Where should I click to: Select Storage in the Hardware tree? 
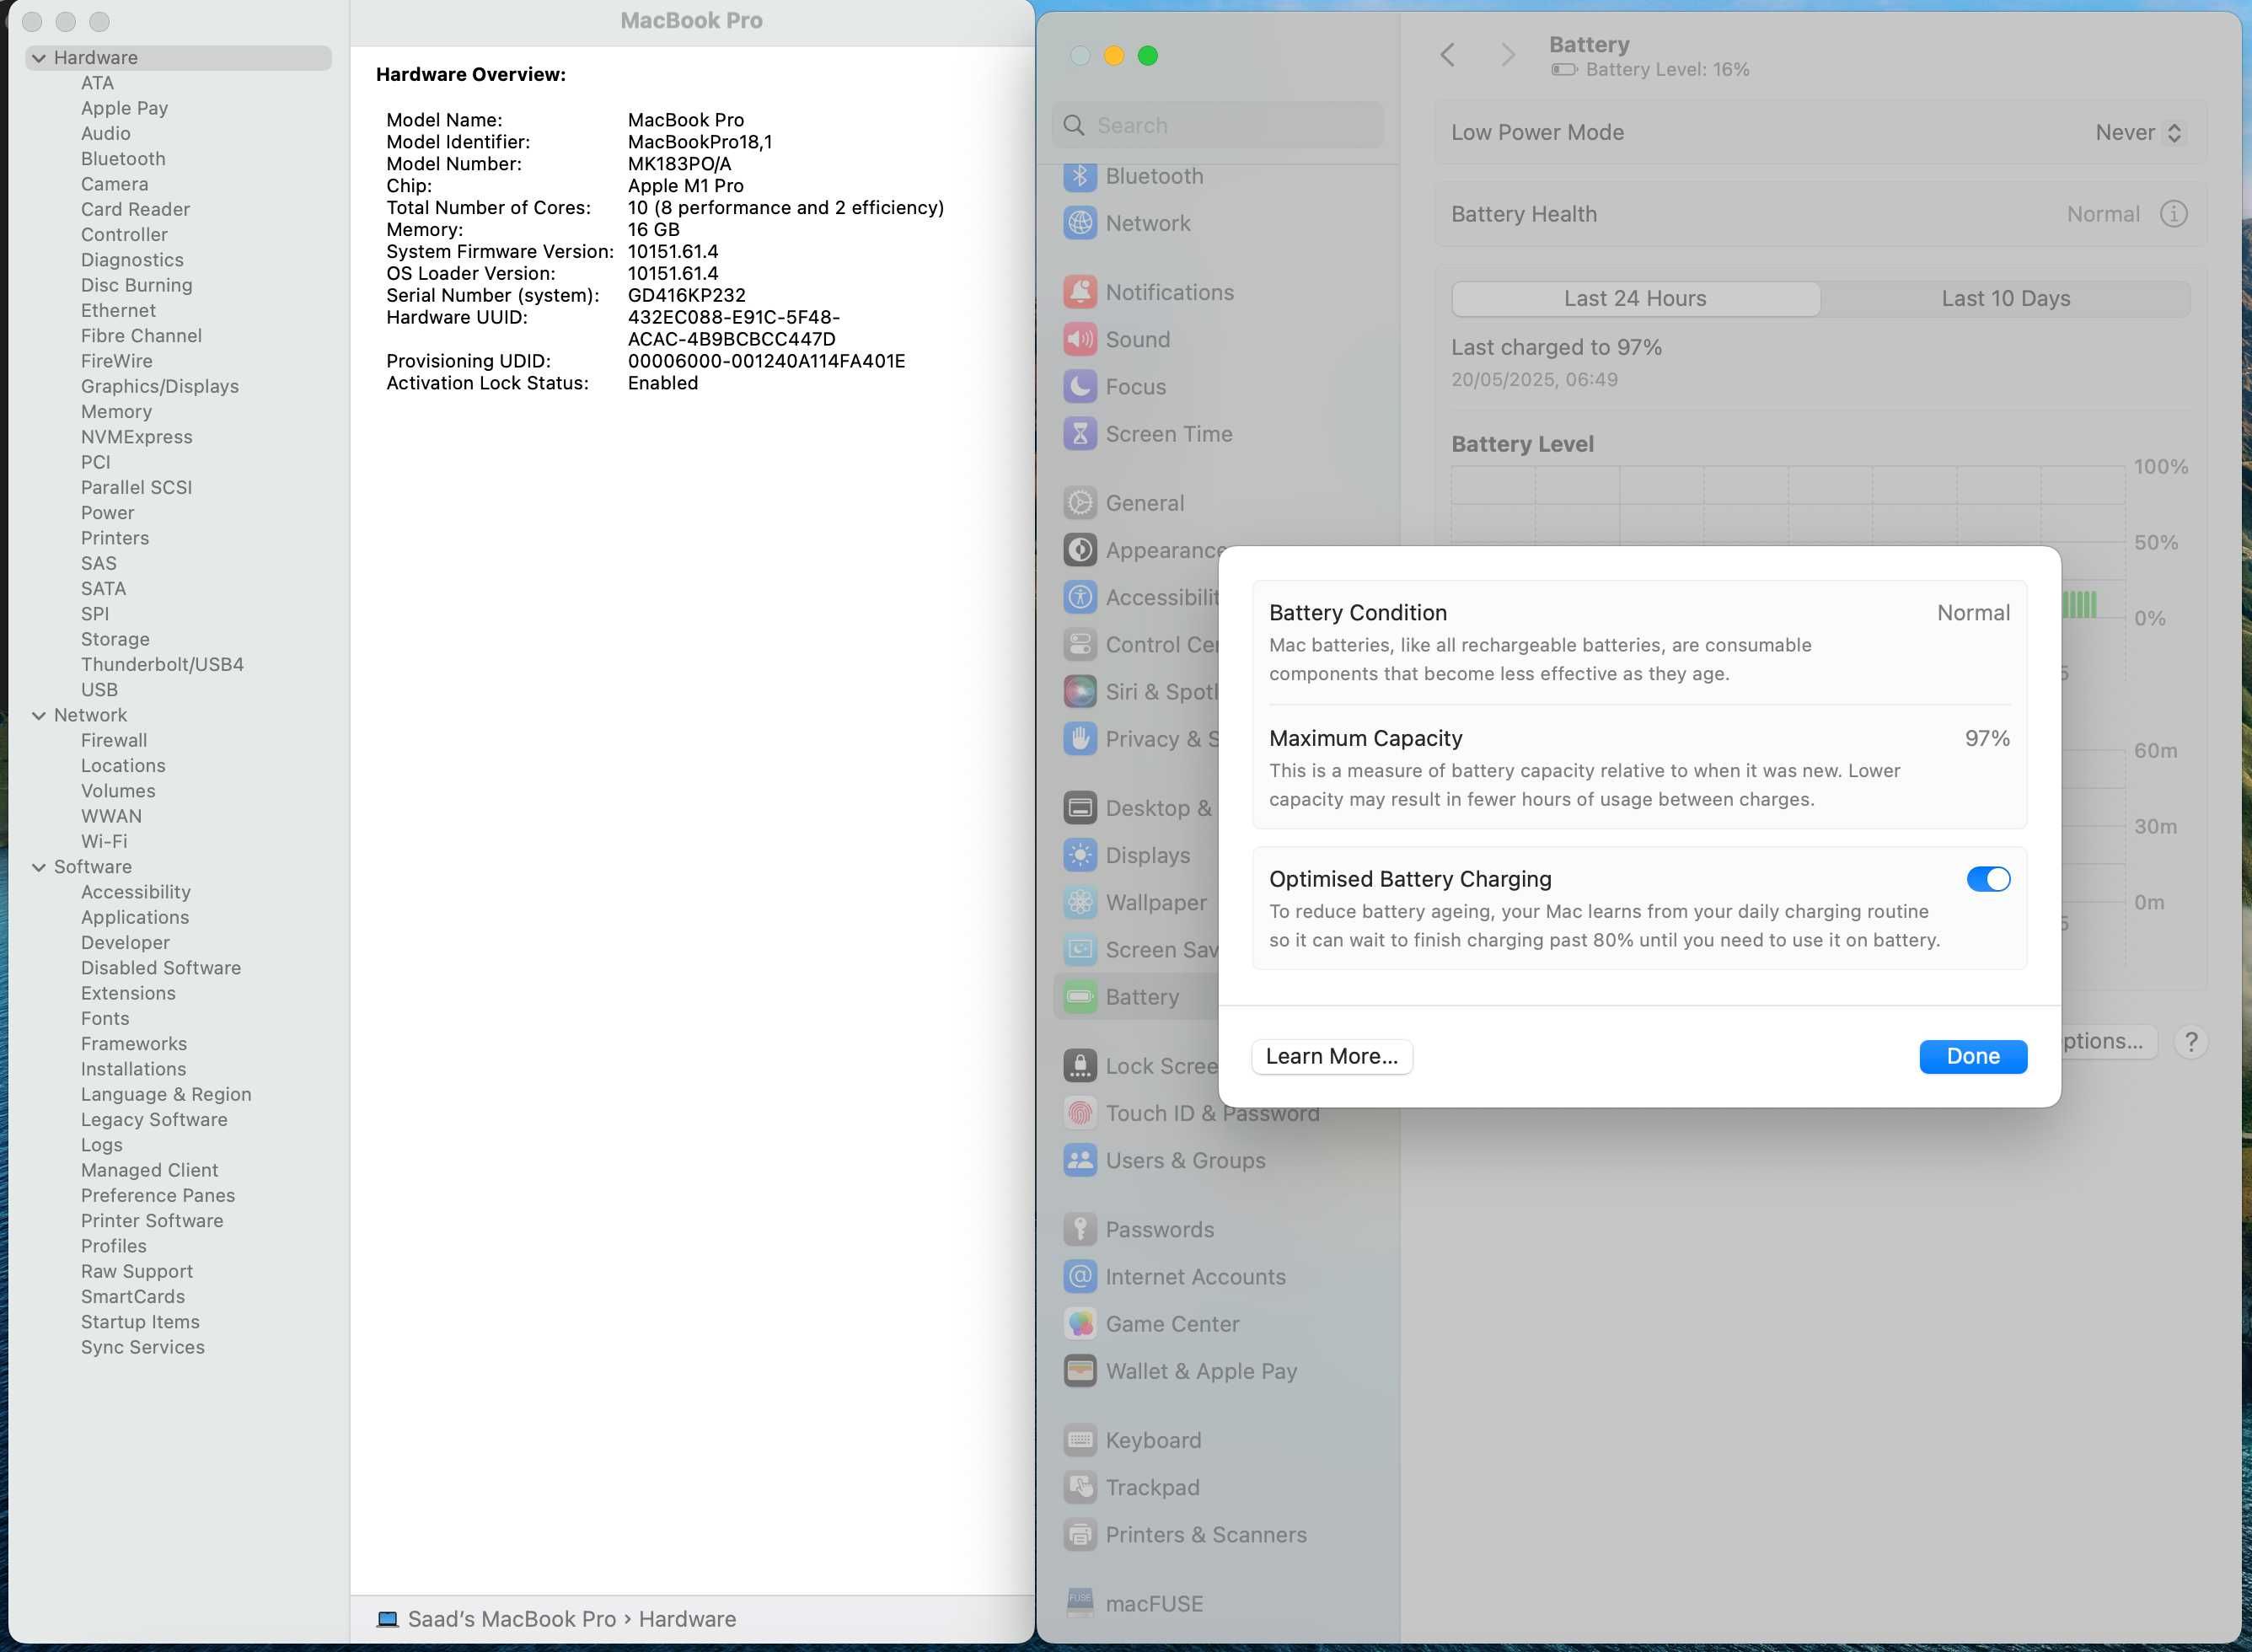[115, 639]
